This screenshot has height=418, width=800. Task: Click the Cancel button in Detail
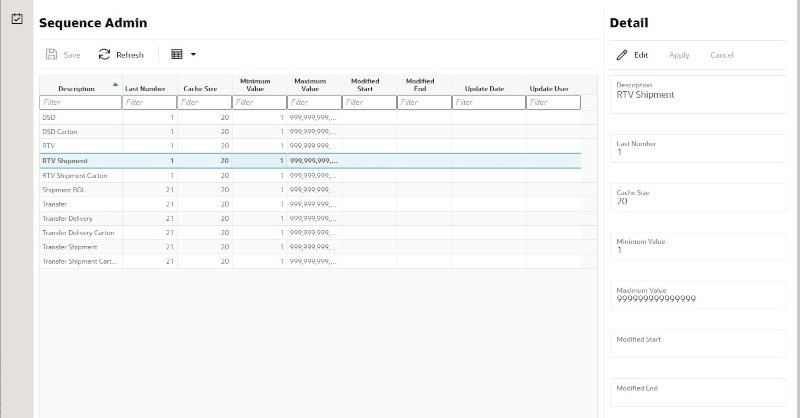[721, 55]
